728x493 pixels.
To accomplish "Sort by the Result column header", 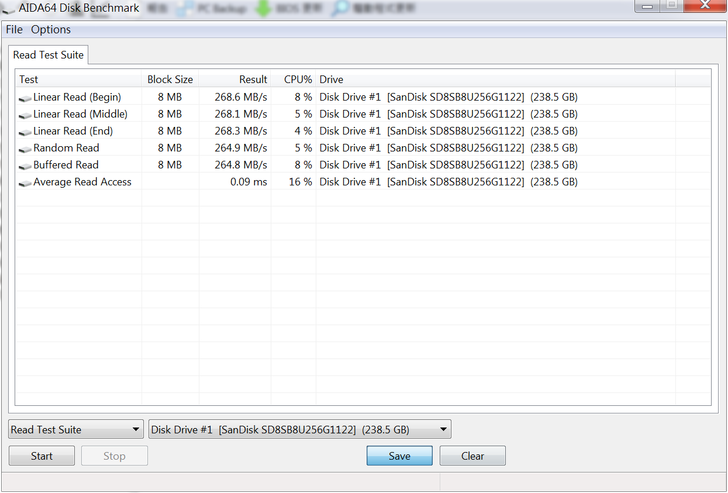I will 235,79.
